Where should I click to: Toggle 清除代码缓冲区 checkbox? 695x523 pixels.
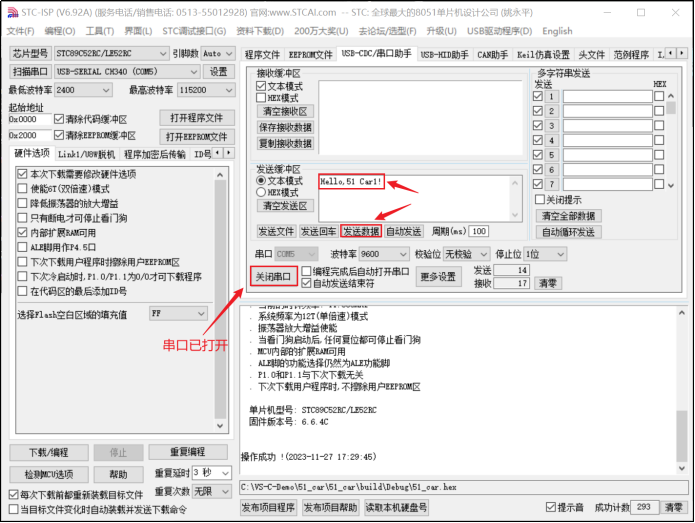click(59, 119)
